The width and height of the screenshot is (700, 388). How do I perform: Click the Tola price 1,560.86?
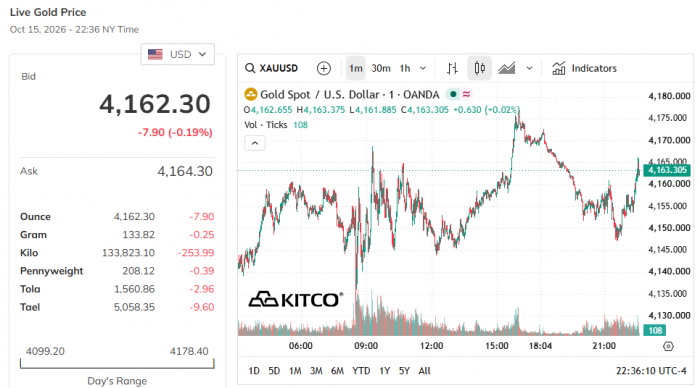(134, 289)
